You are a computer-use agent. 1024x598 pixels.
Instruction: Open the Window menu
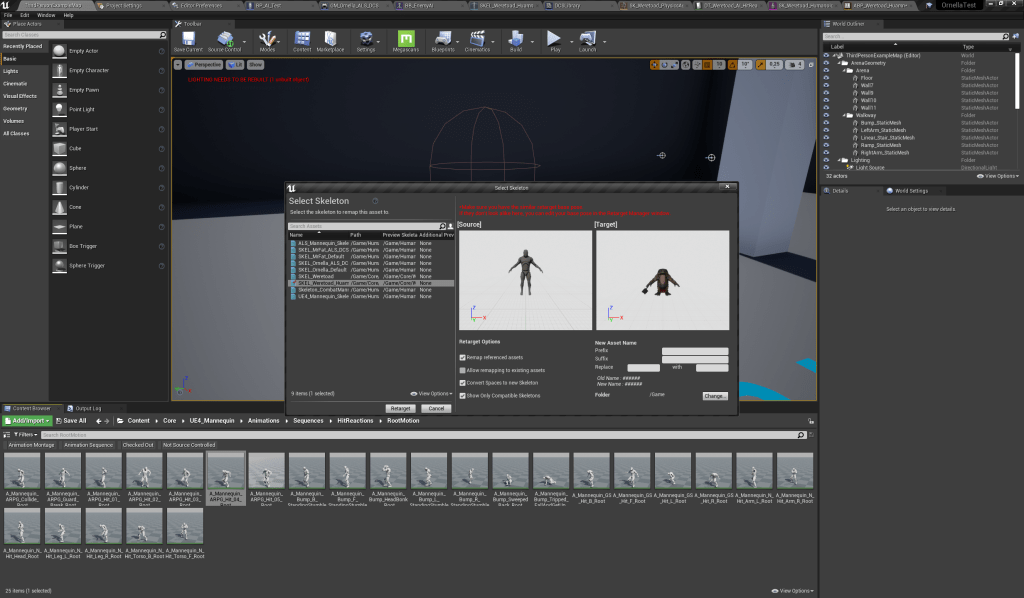(x=46, y=15)
